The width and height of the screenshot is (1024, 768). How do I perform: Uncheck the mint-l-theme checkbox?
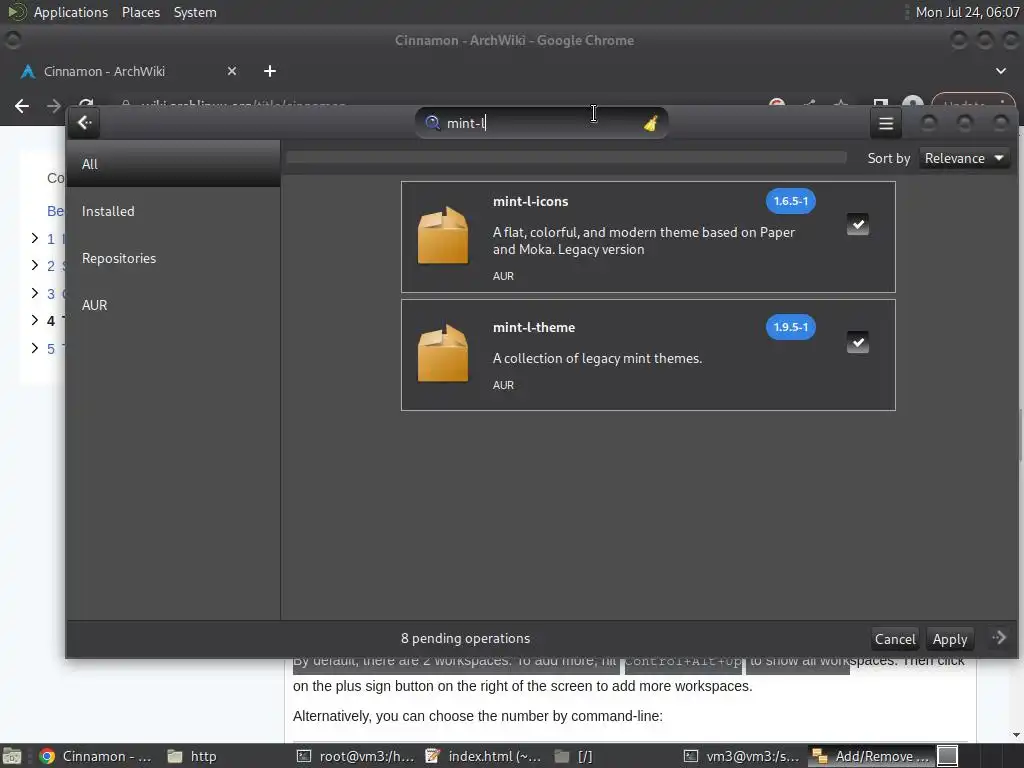[x=857, y=342]
